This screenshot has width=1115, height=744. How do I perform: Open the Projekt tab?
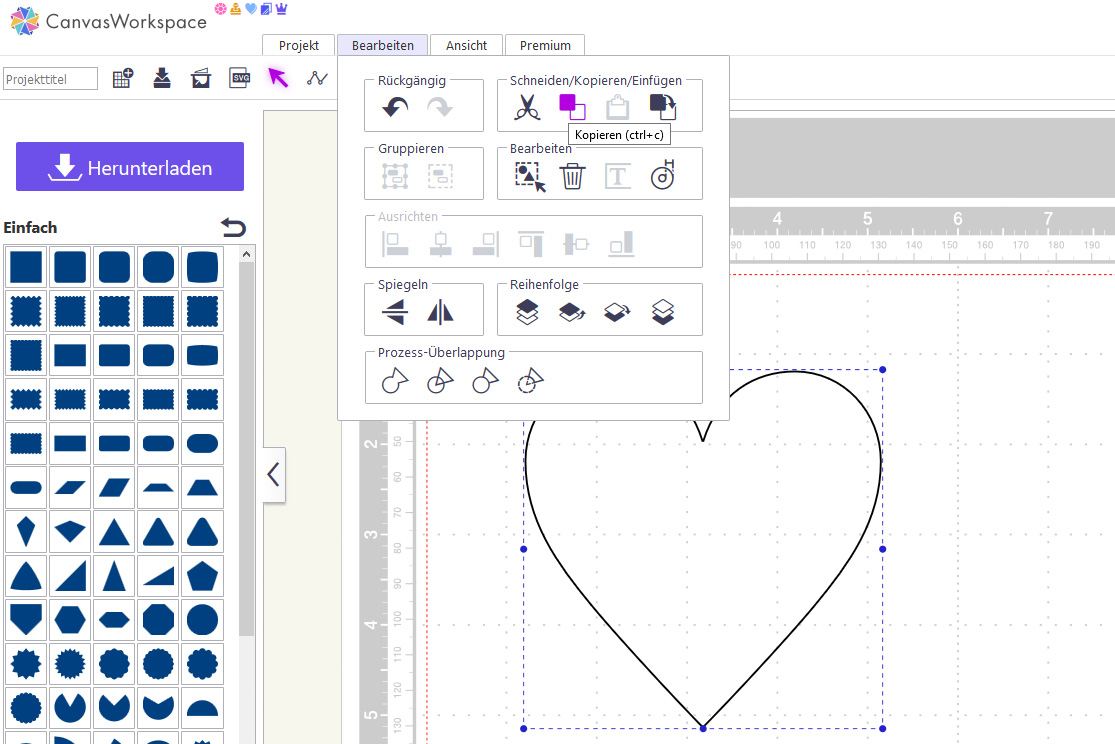pos(298,45)
